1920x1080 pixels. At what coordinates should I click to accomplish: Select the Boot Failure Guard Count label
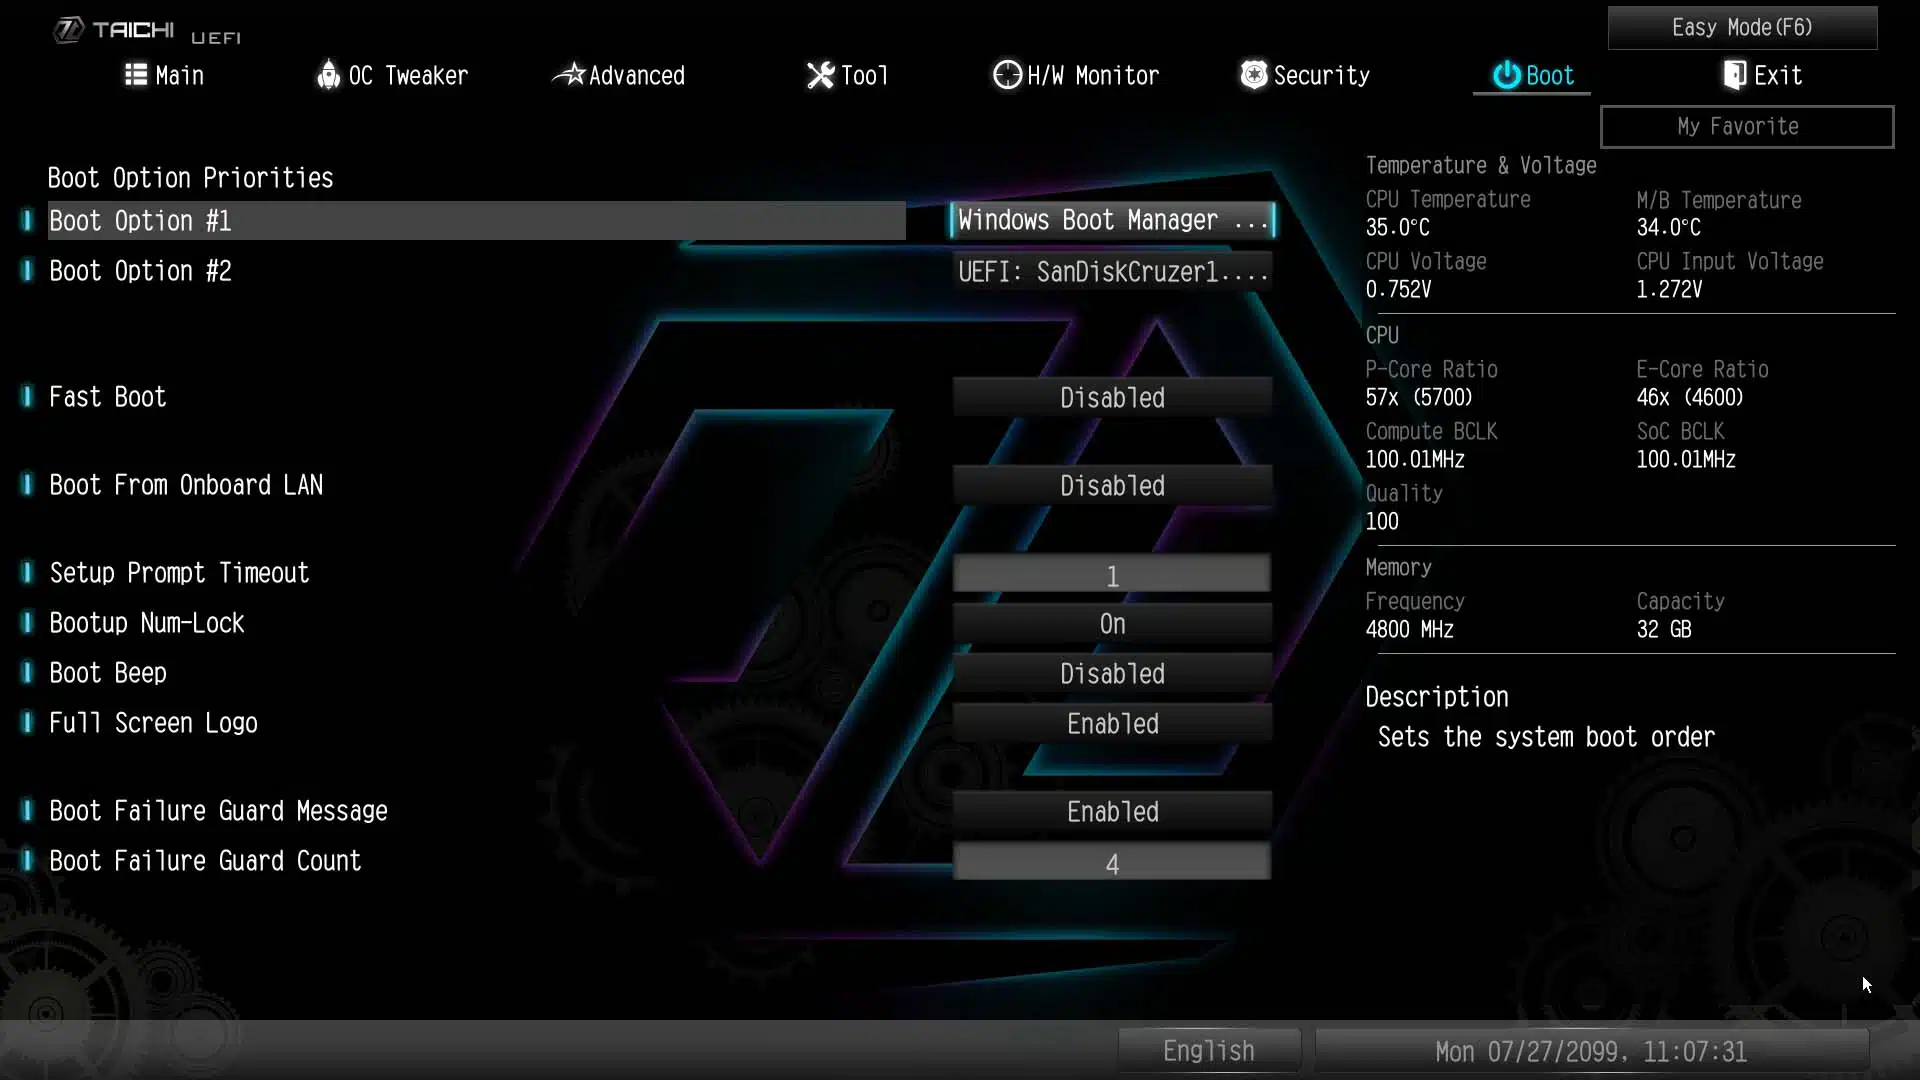[206, 861]
